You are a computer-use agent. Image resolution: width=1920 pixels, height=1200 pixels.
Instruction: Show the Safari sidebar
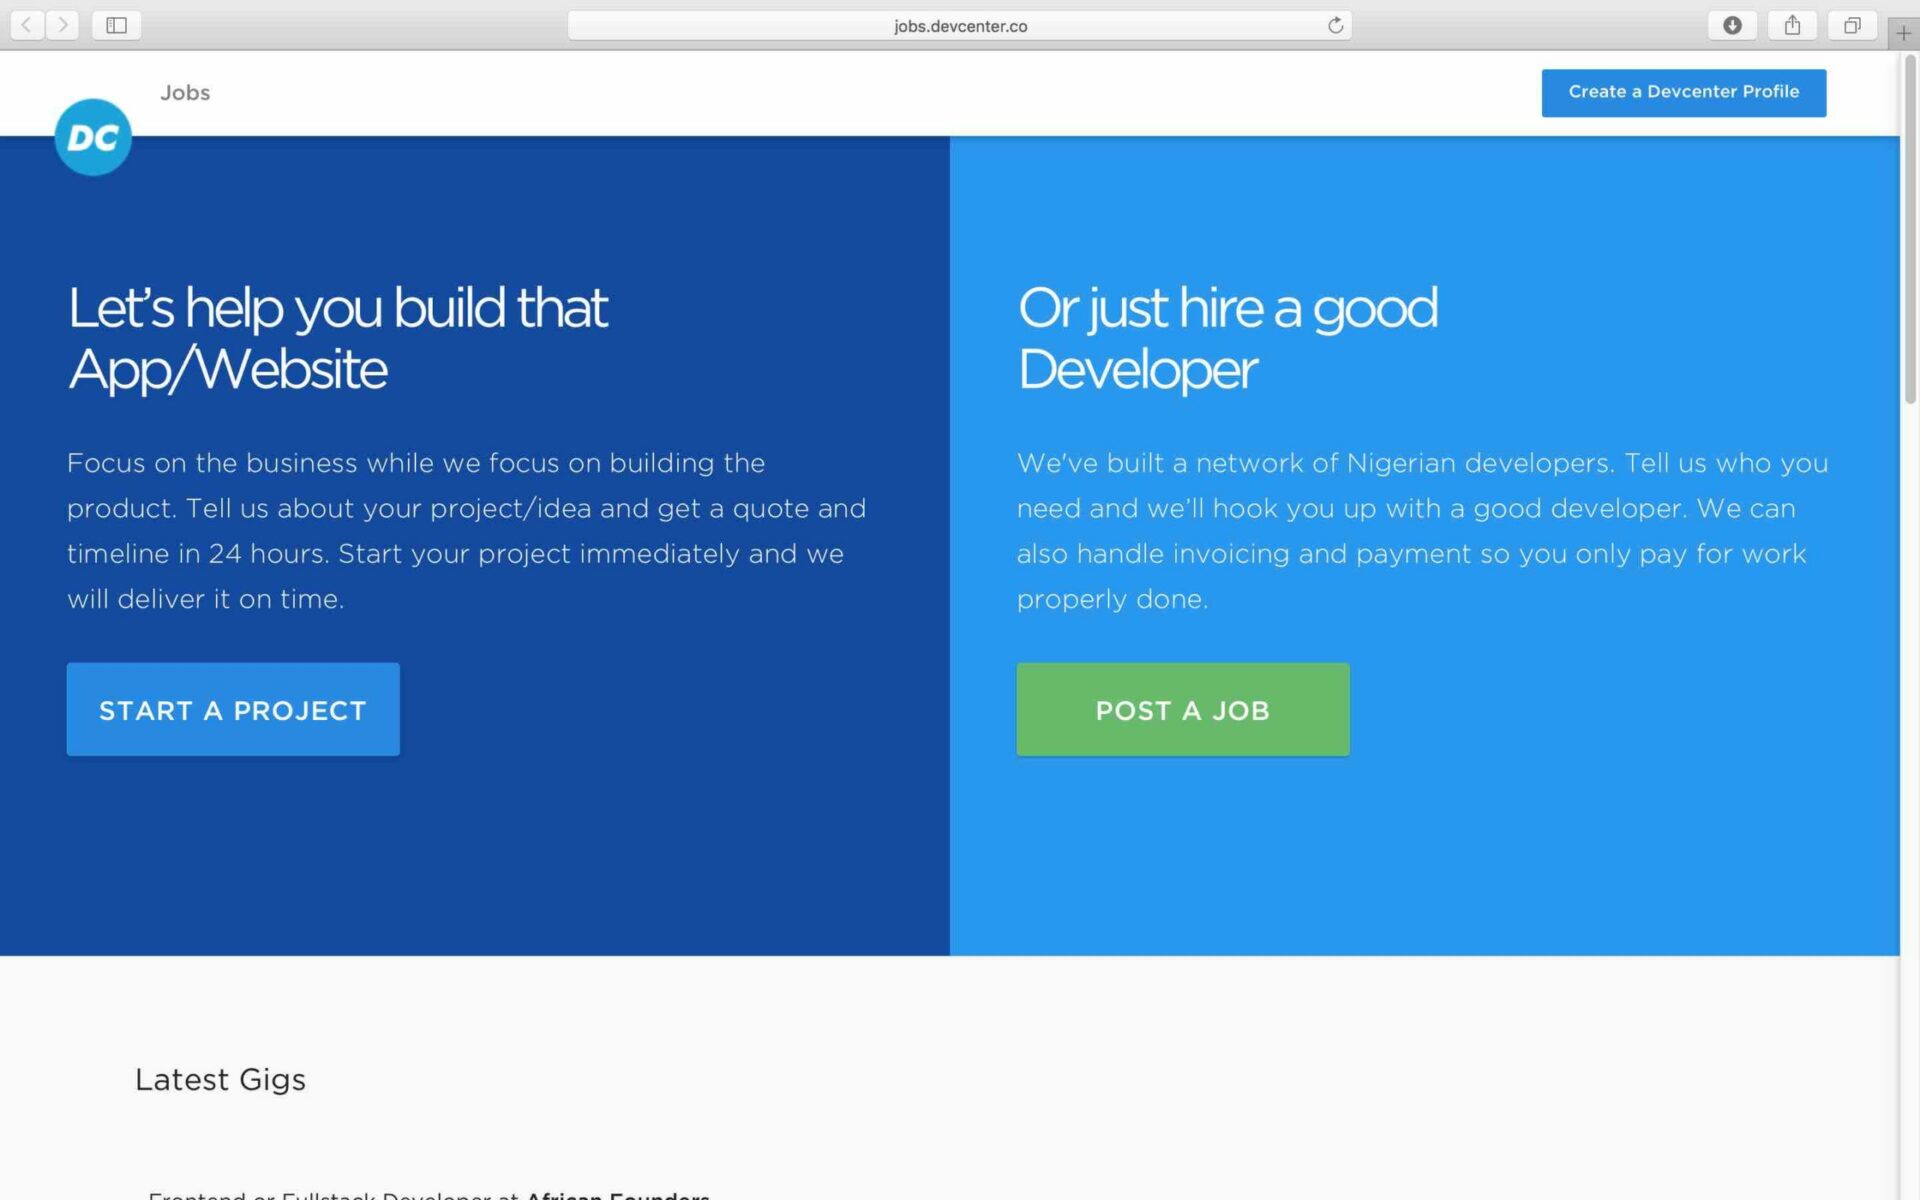[116, 25]
